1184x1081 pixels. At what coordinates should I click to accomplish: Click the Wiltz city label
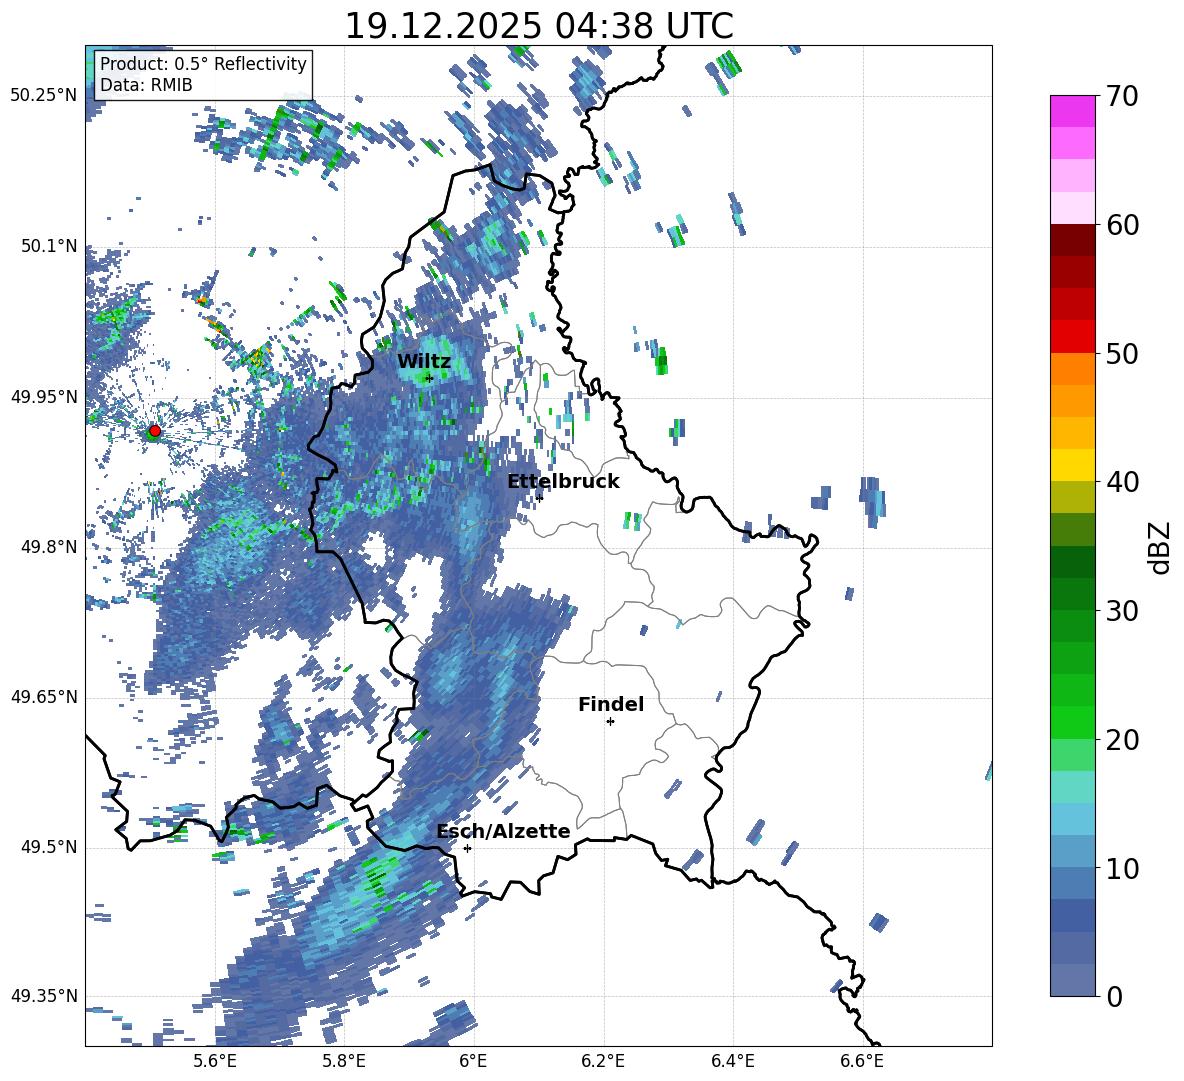(424, 362)
